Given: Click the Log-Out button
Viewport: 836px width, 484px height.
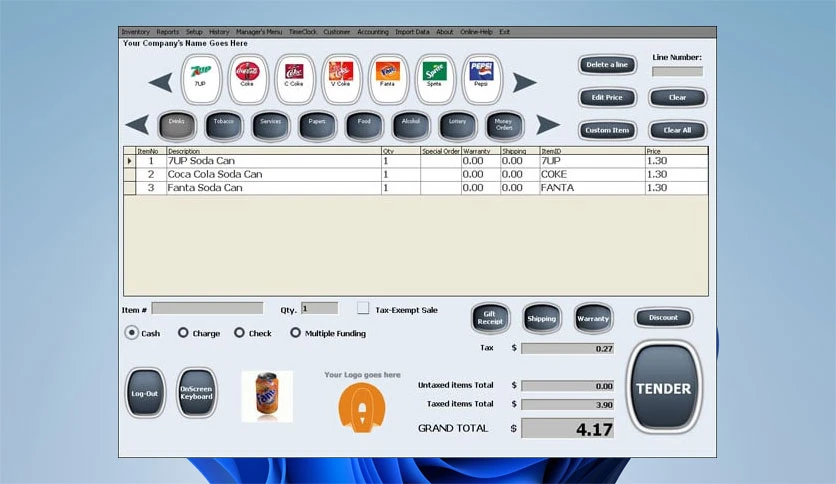Looking at the screenshot, I should [145, 393].
